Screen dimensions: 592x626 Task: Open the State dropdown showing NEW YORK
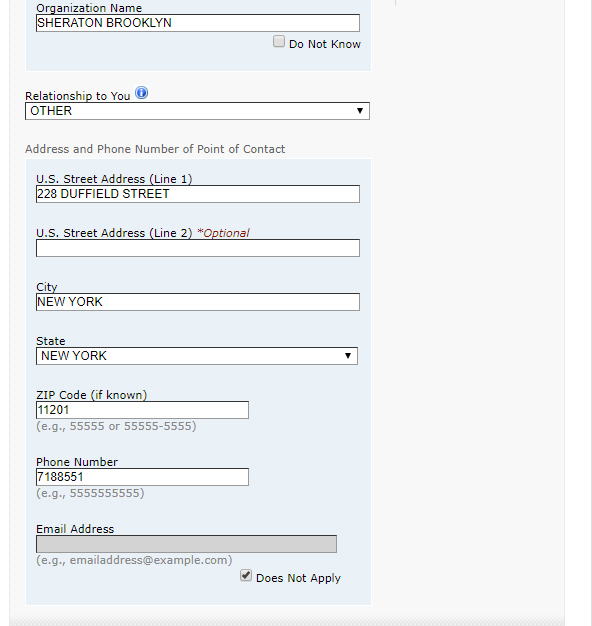[197, 356]
